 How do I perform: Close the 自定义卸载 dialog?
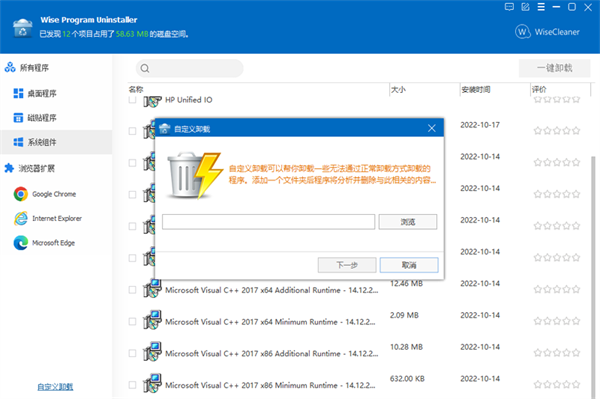tap(432, 128)
